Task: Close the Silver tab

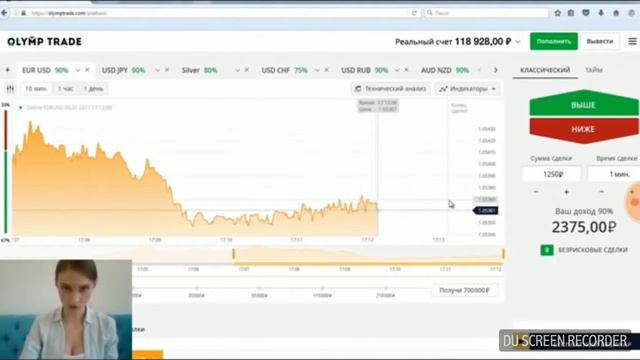Action: pos(247,70)
